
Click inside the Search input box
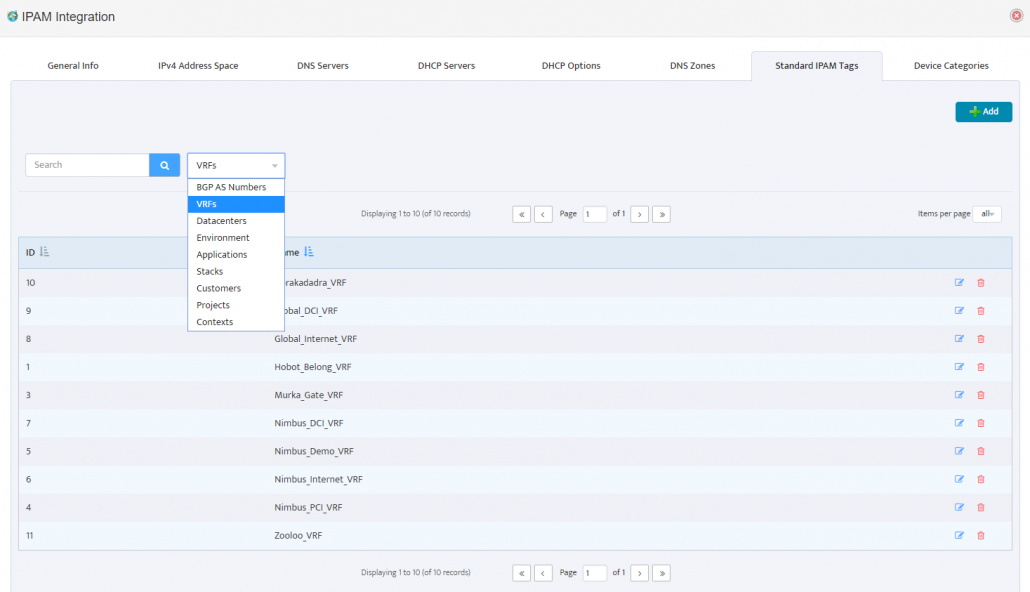pyautogui.click(x=85, y=164)
